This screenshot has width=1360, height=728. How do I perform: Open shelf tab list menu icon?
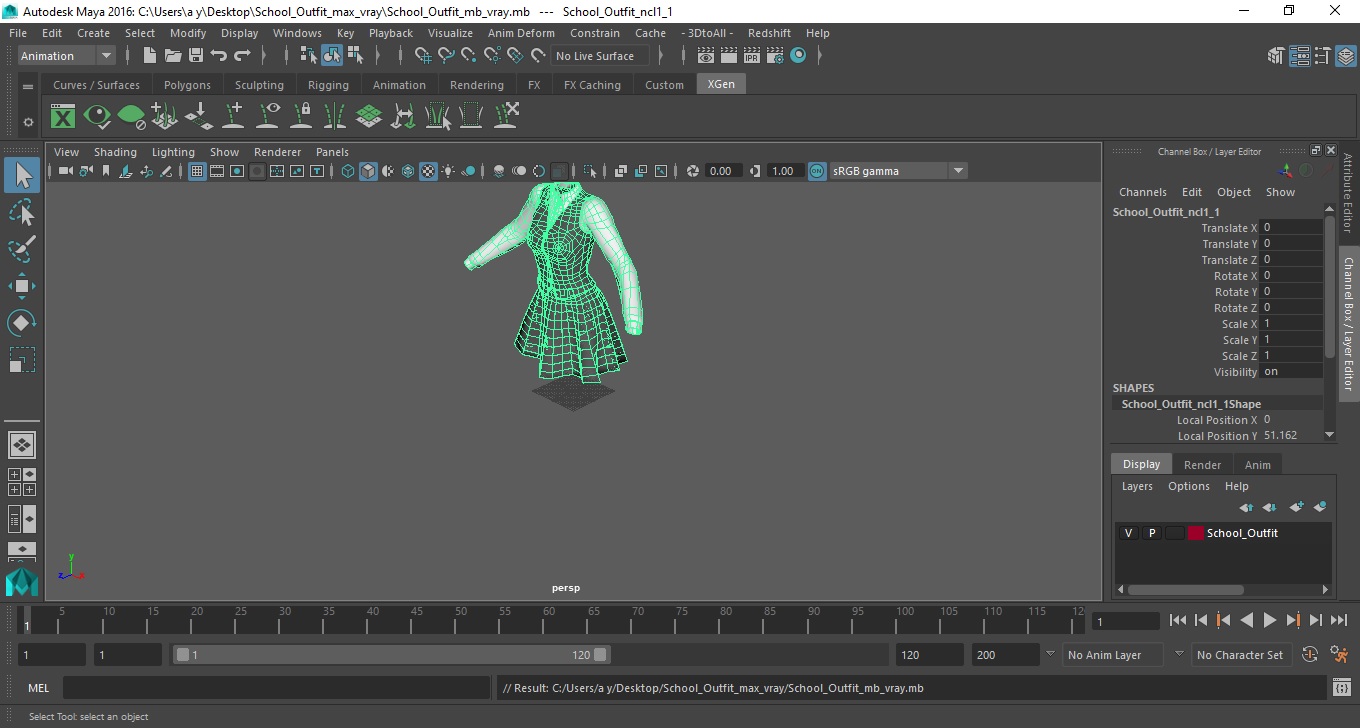coord(28,87)
